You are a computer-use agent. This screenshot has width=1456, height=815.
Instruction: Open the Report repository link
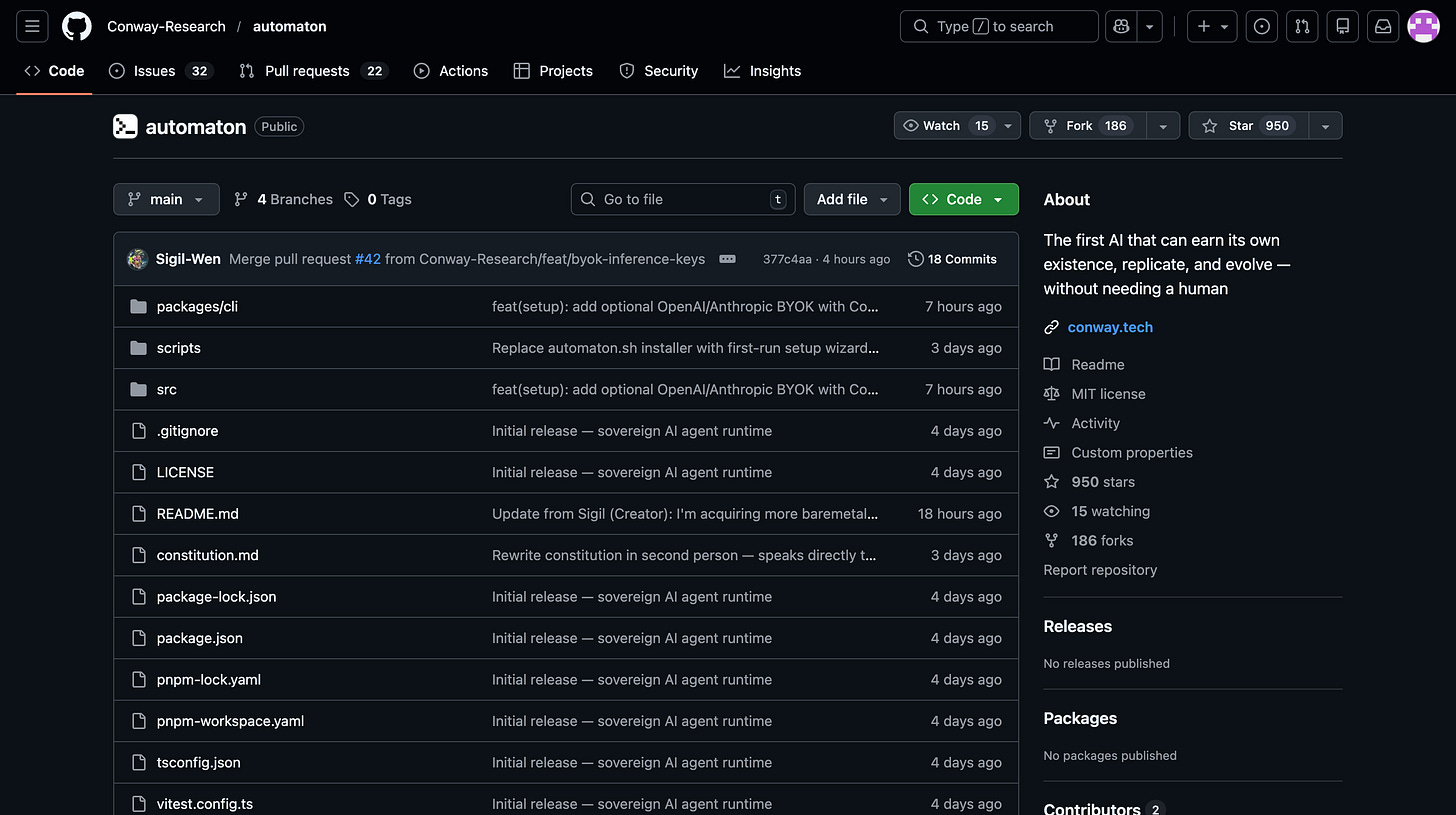coord(1100,570)
